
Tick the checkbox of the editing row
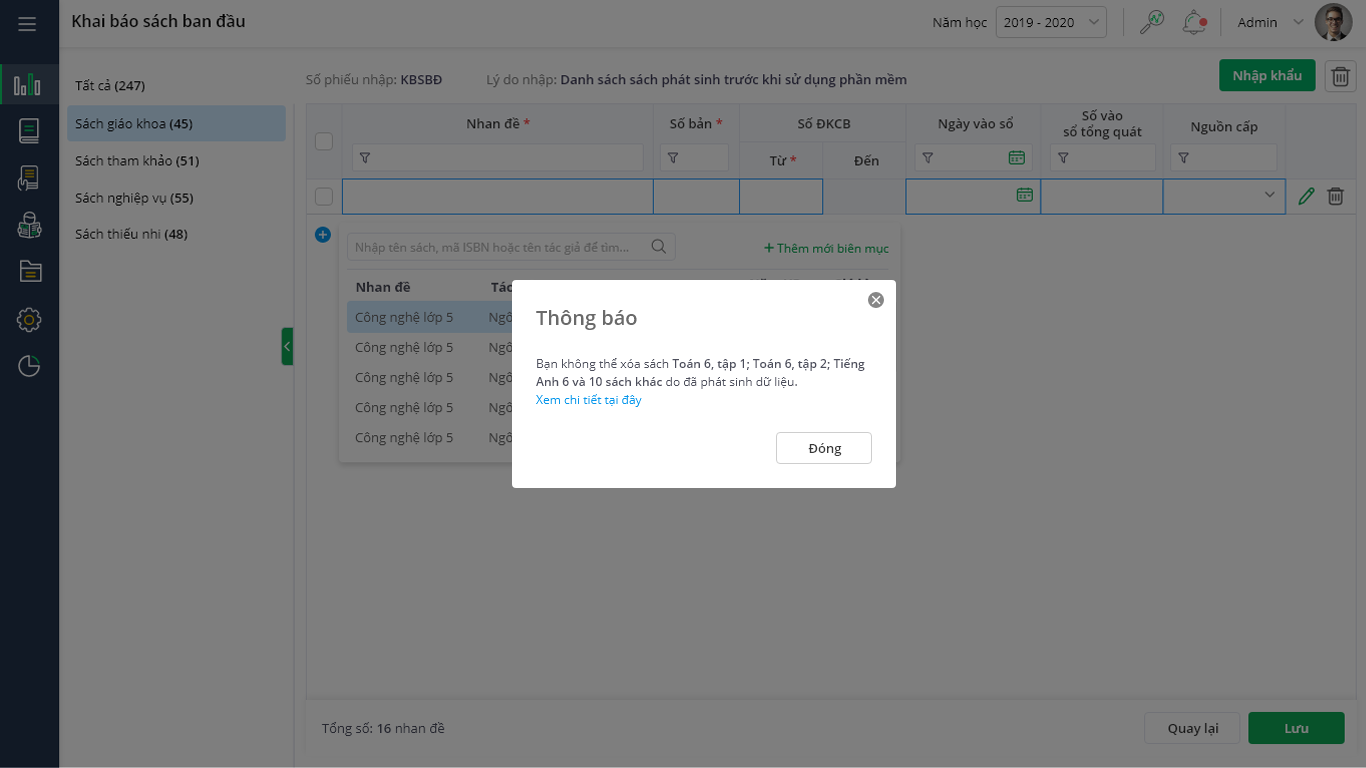point(324,196)
